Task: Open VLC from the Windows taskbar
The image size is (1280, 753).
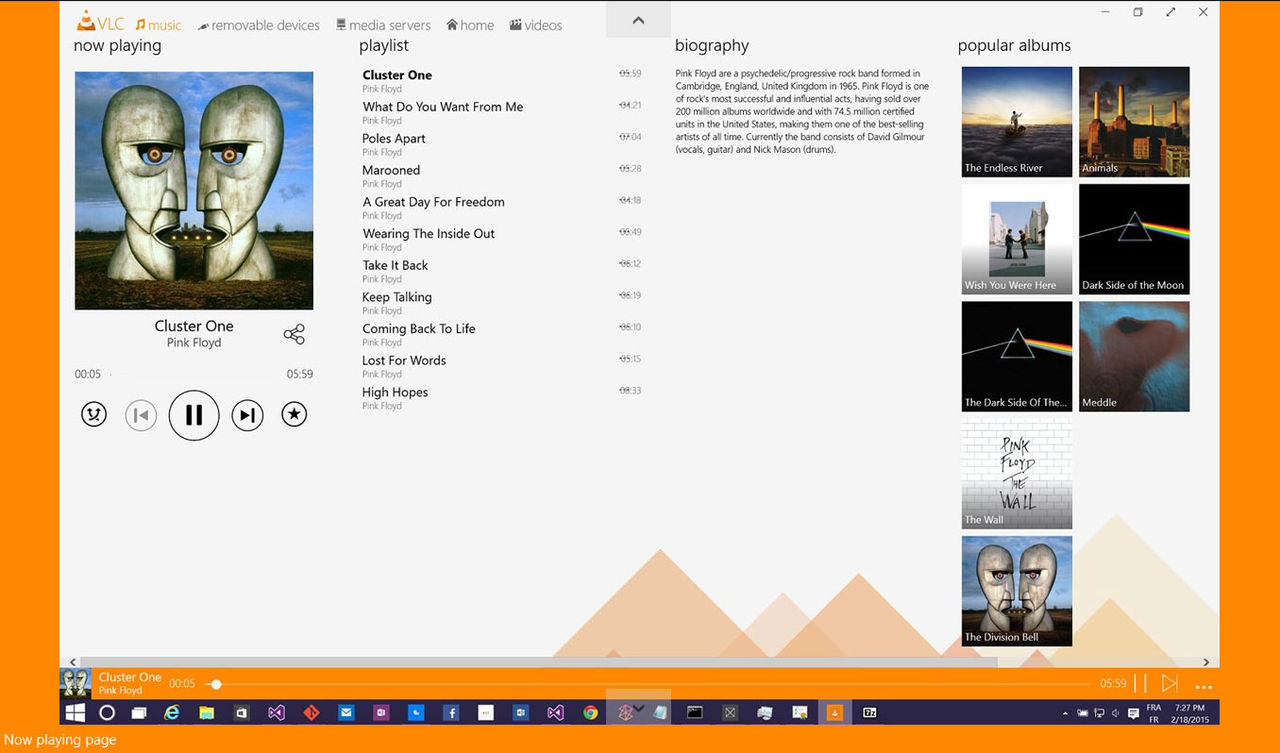Action: coord(833,712)
